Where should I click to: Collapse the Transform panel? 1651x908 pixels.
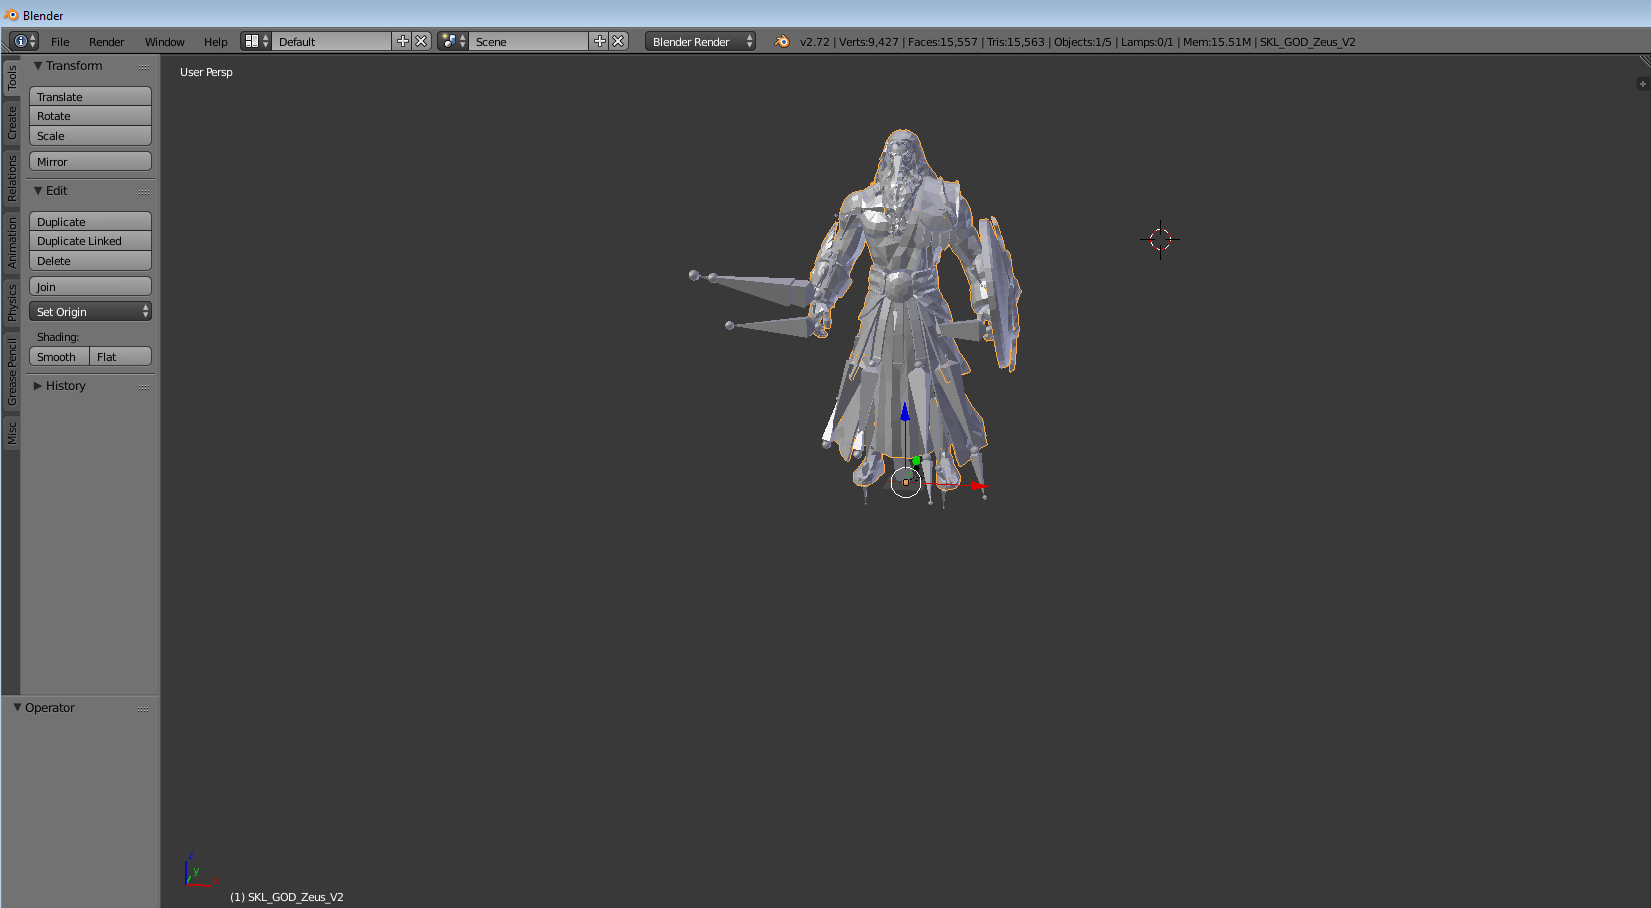click(x=38, y=66)
